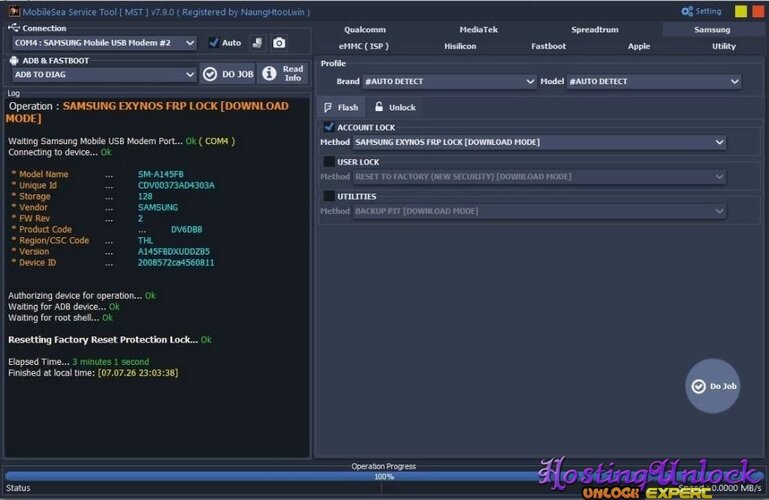
Task: Switch to the Apple tab
Action: point(639,46)
